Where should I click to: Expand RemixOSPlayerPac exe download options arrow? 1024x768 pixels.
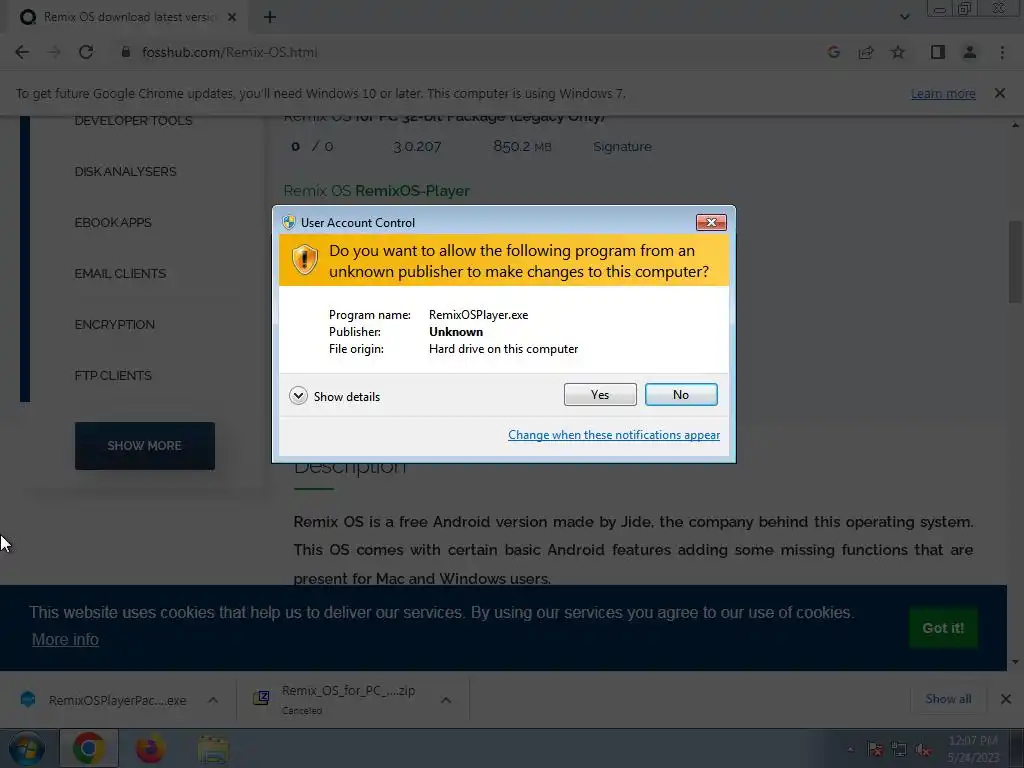(x=213, y=700)
